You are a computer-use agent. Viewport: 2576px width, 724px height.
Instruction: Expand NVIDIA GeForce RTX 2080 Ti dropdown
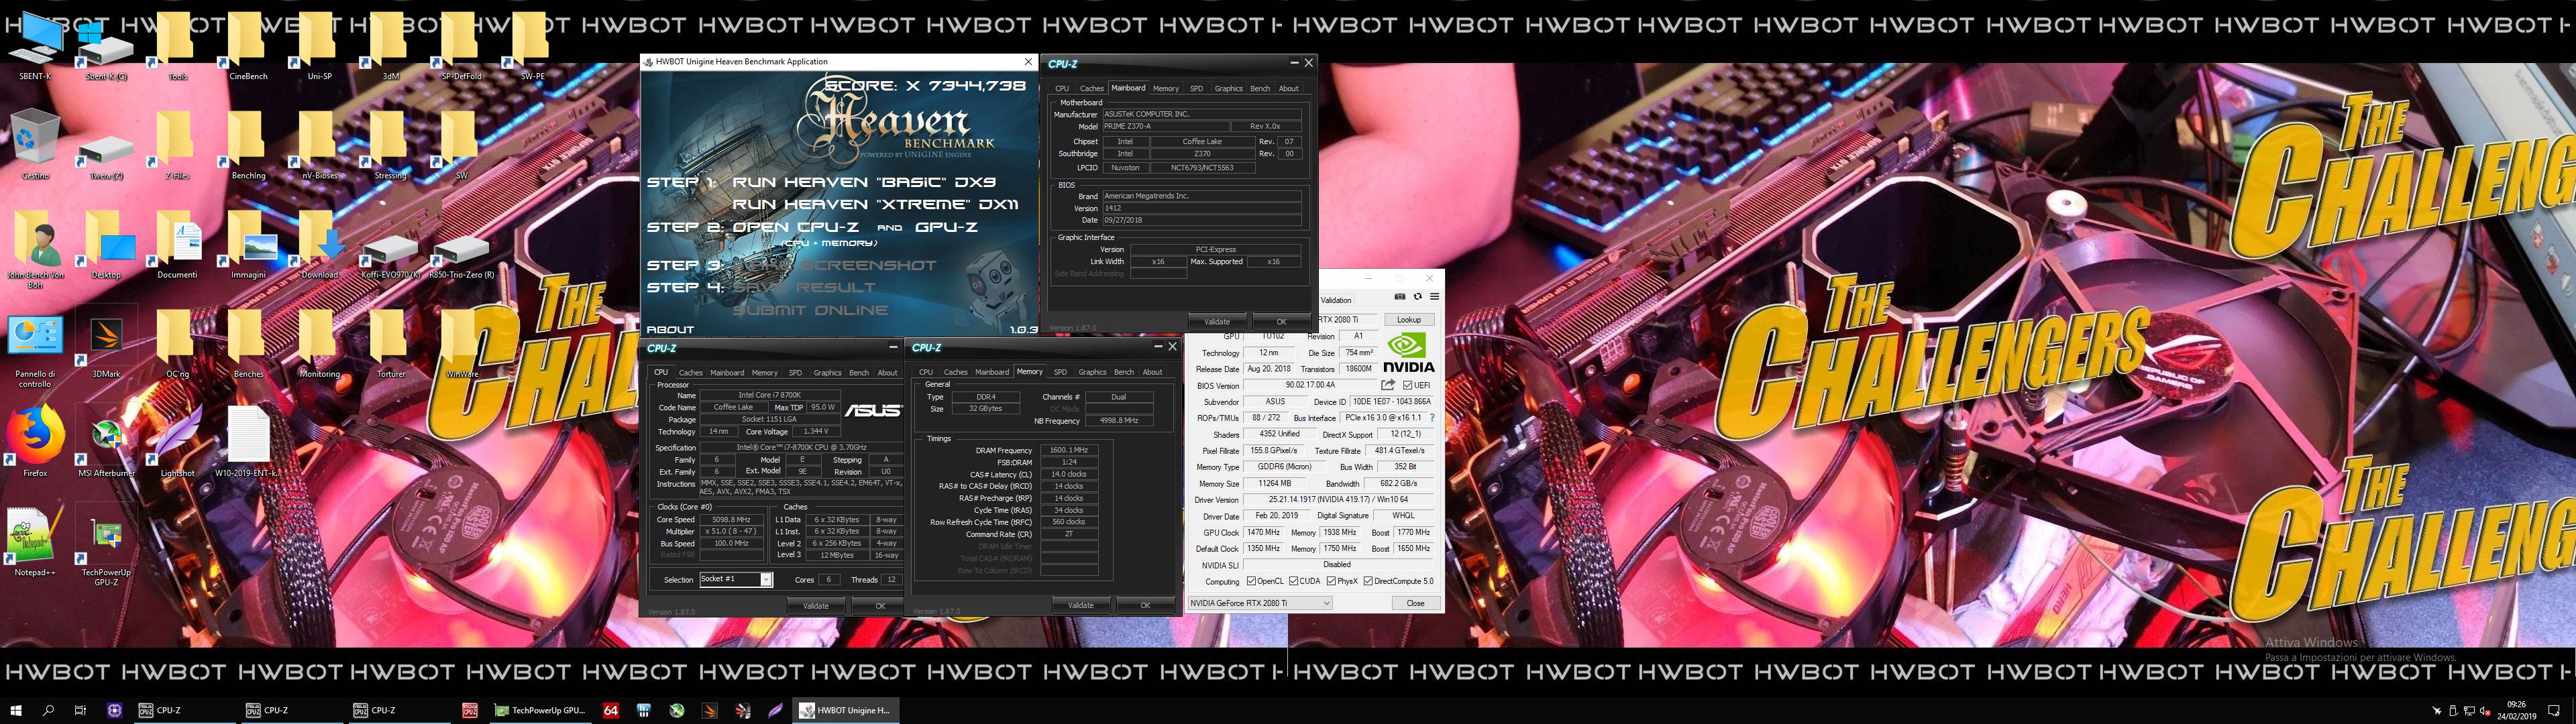coord(1260,603)
